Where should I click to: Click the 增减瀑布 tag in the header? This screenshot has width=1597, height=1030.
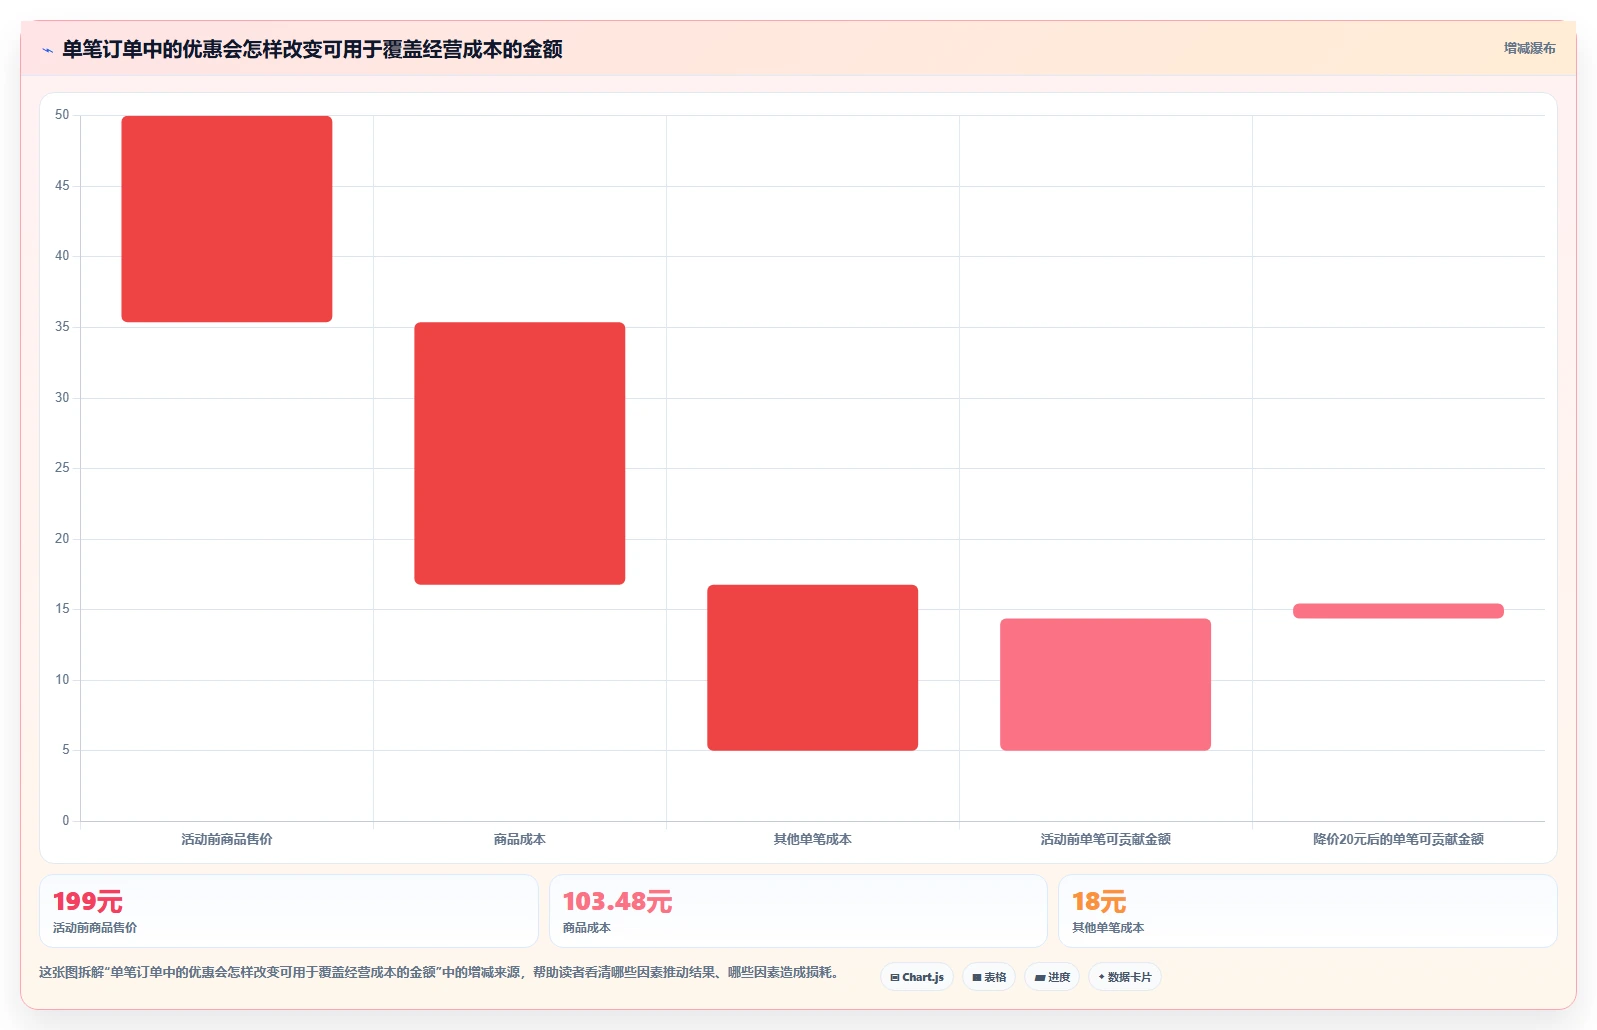tap(1529, 48)
